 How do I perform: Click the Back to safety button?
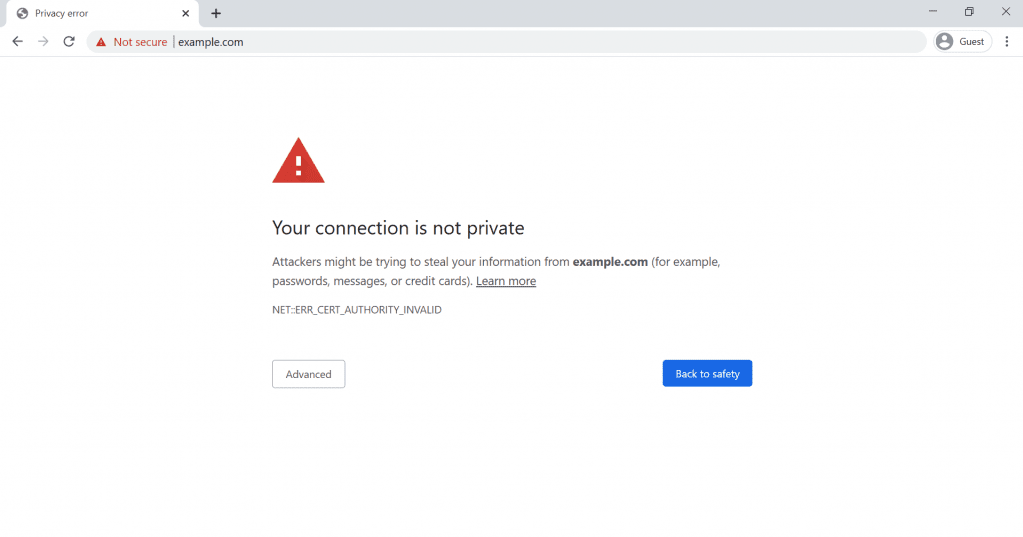707,373
